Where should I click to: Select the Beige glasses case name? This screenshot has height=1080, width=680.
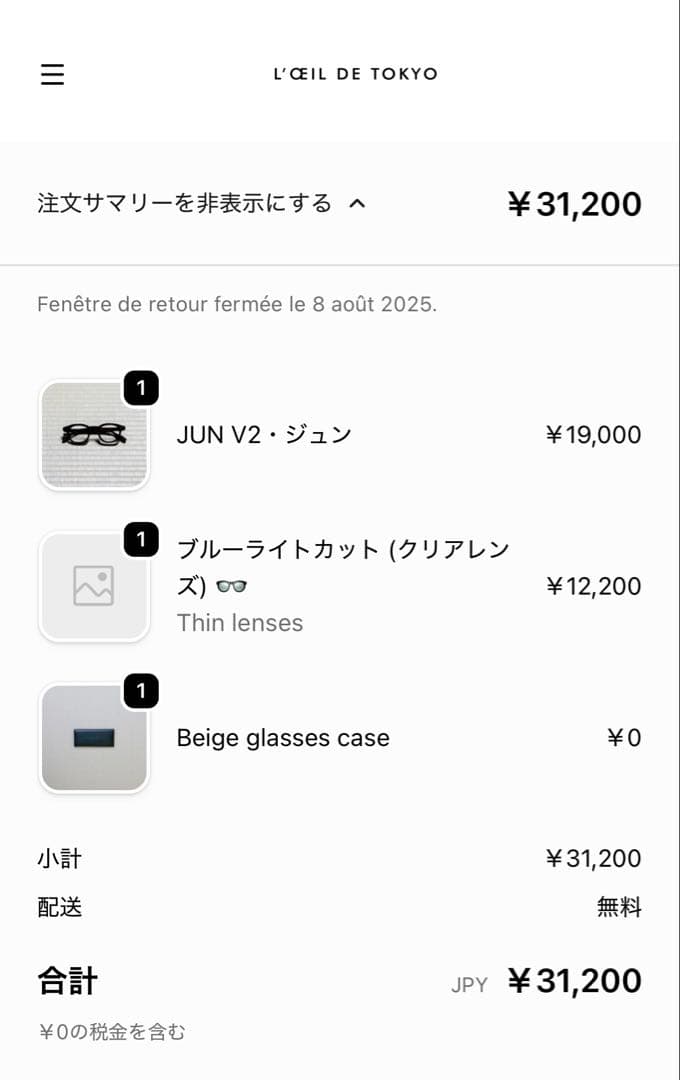(x=283, y=738)
